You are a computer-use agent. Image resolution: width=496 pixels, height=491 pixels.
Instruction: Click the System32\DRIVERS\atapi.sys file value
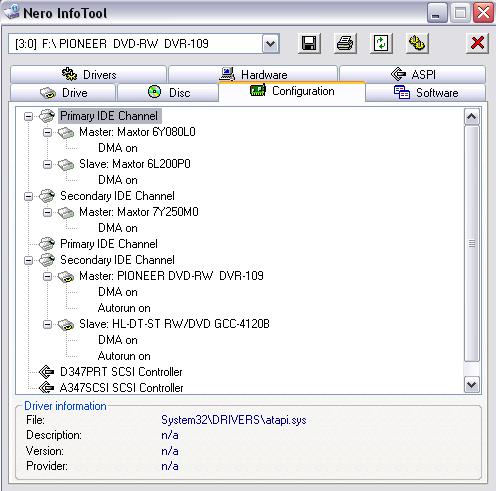234,420
